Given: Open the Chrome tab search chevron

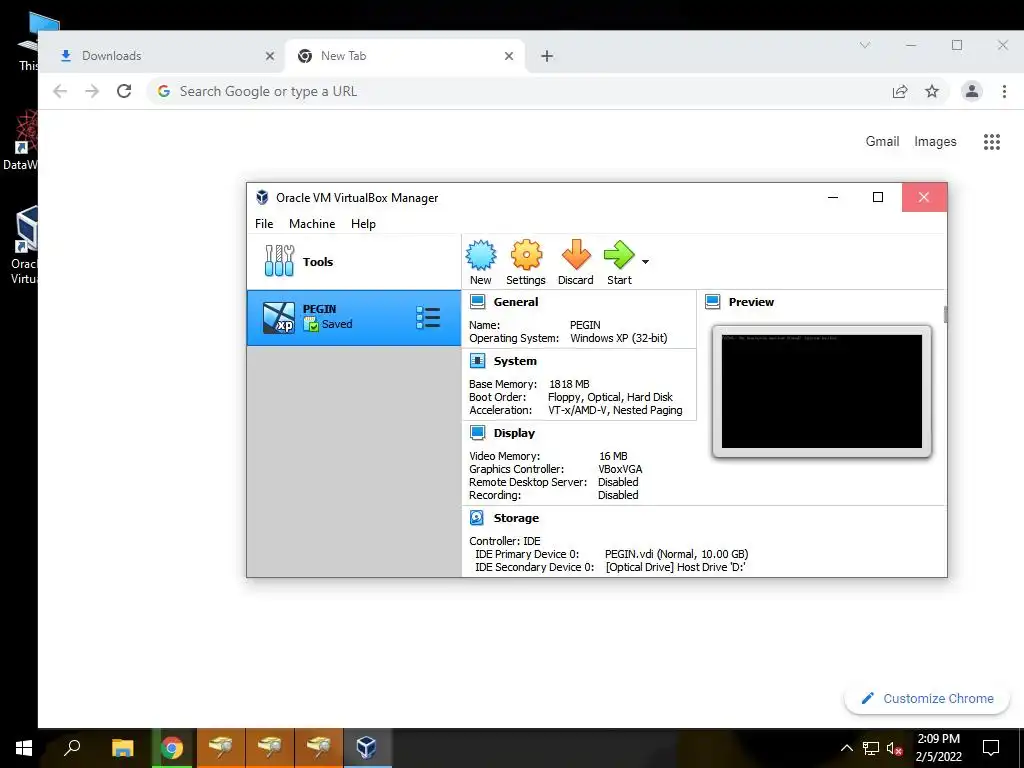Looking at the screenshot, I should (x=865, y=45).
